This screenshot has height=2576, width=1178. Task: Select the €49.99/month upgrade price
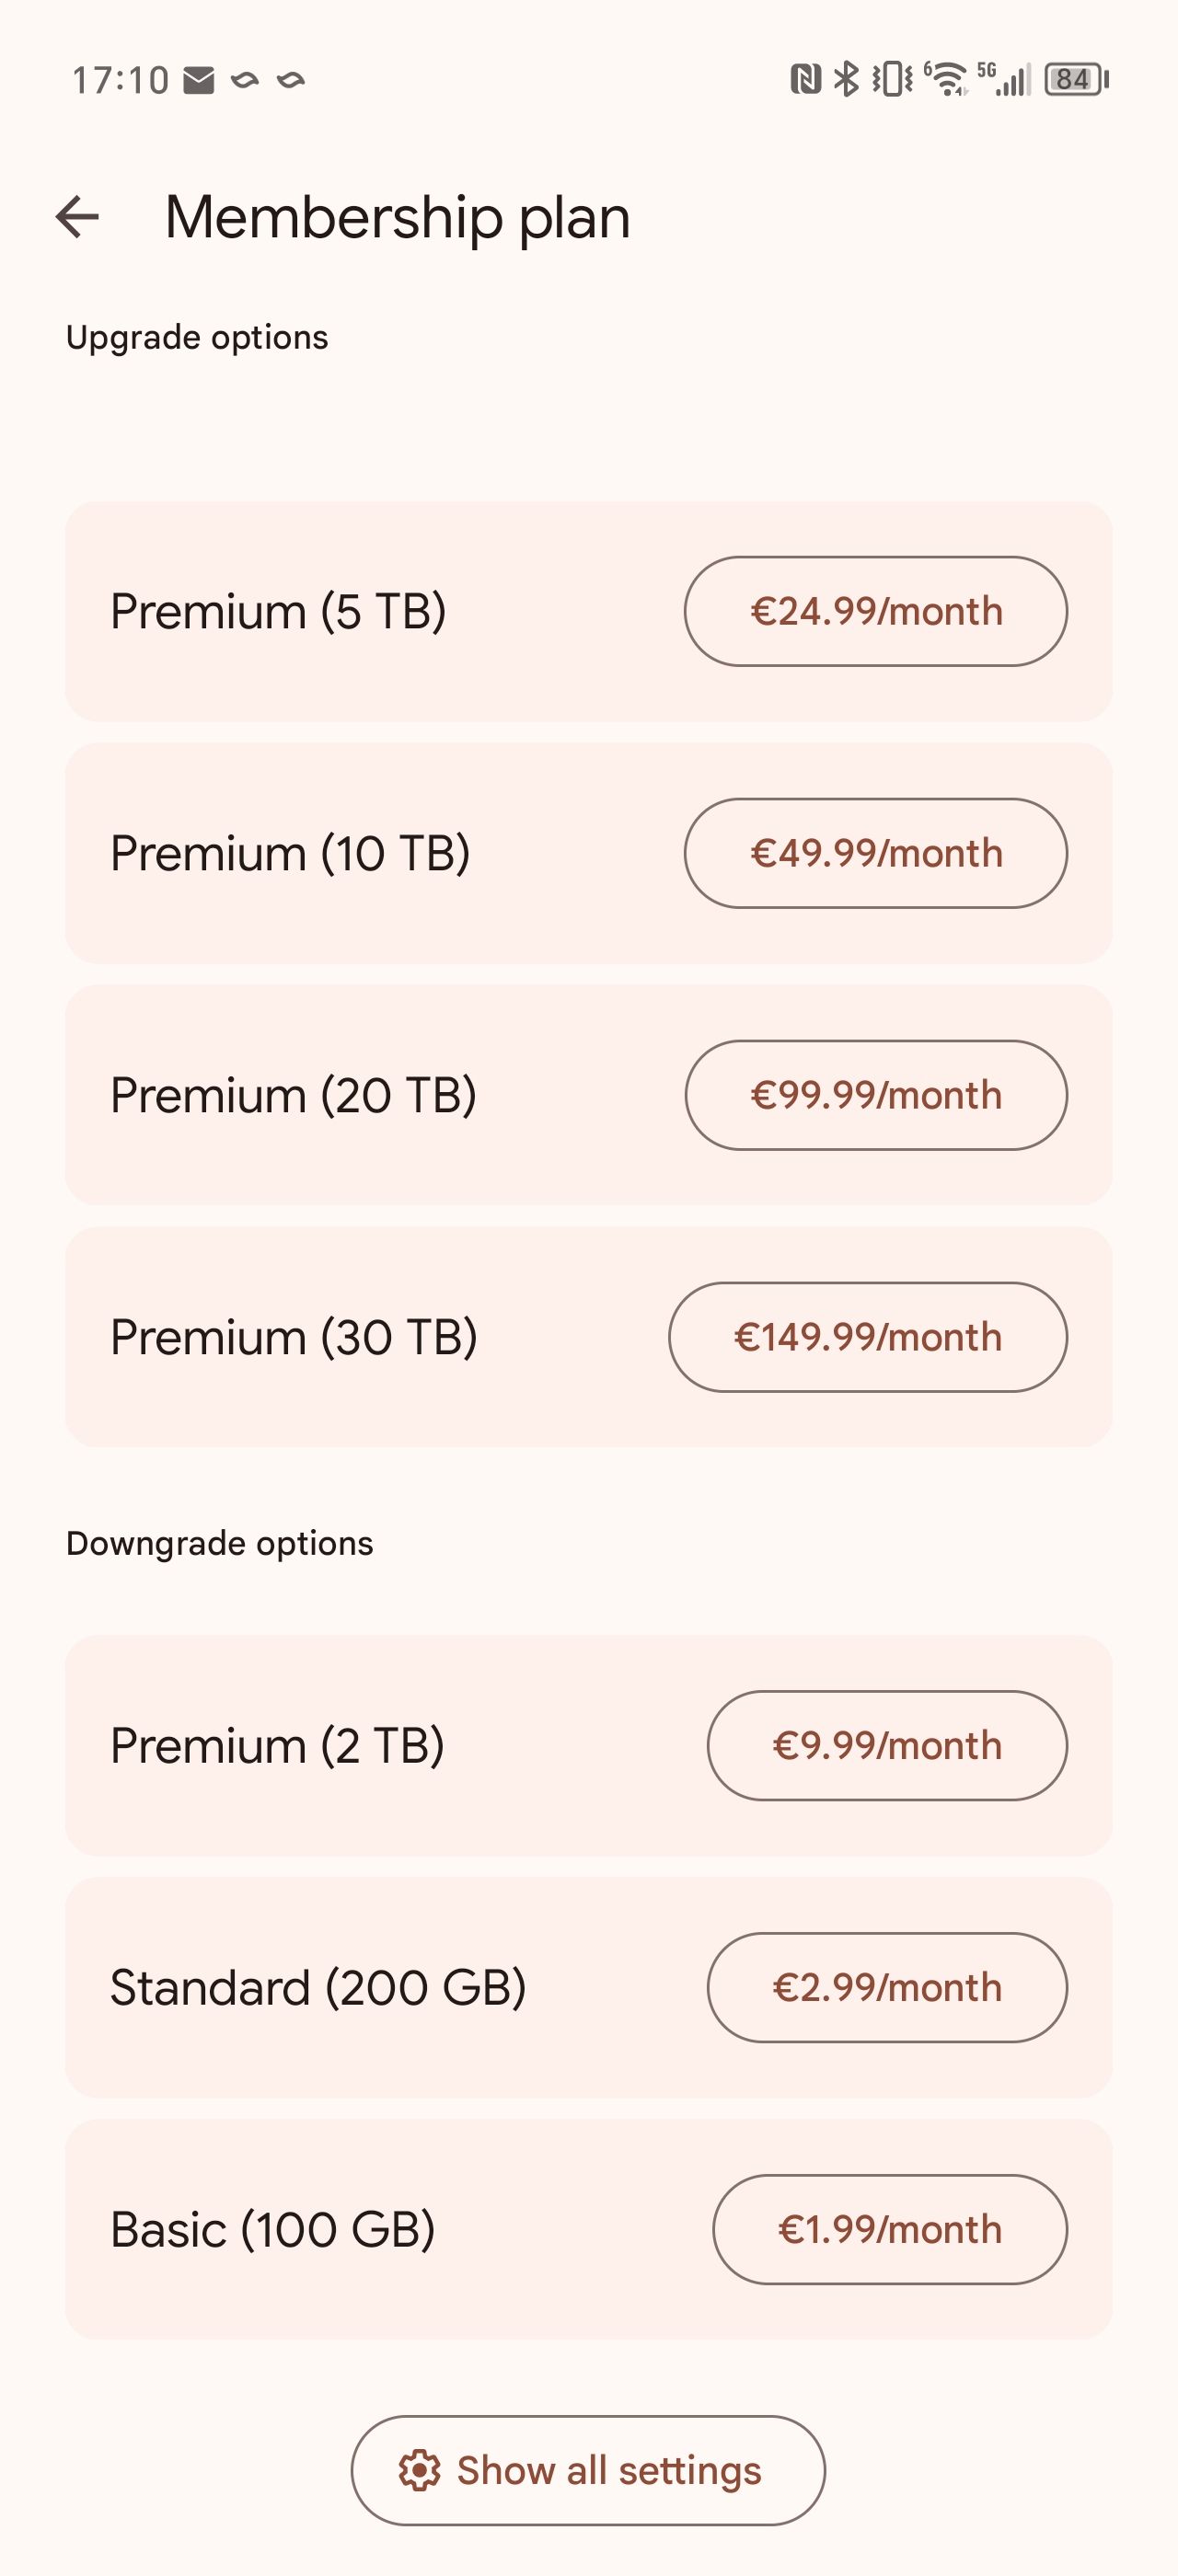click(x=875, y=853)
